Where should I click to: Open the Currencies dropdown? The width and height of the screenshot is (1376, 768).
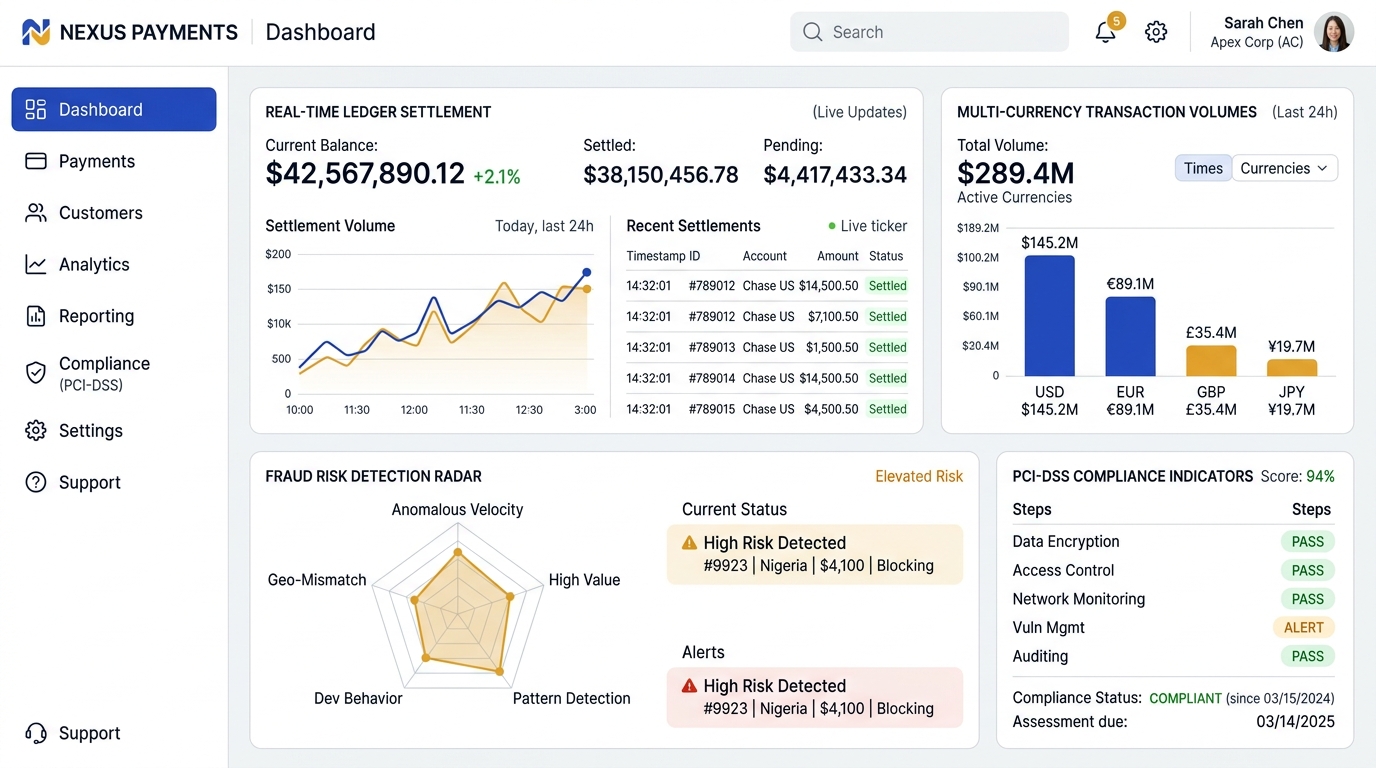(1285, 168)
